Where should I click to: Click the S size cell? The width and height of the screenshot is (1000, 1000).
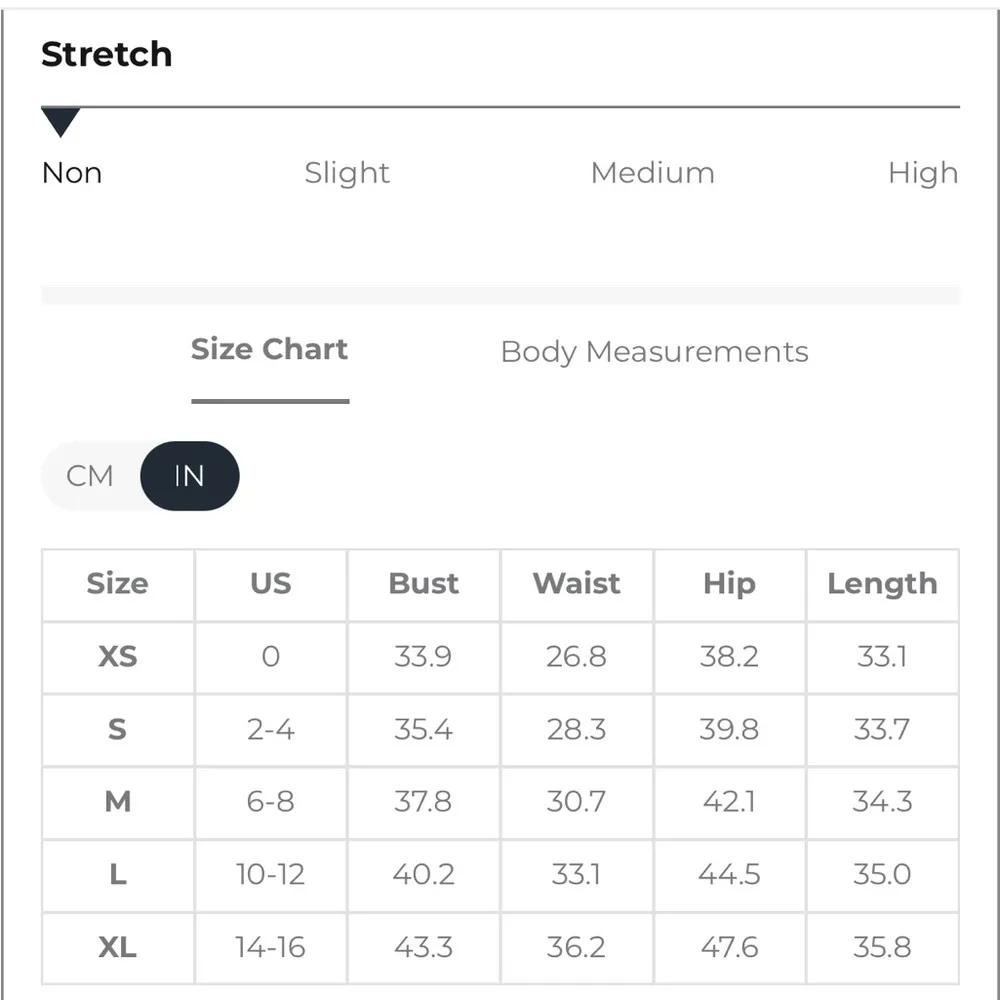pyautogui.click(x=118, y=729)
